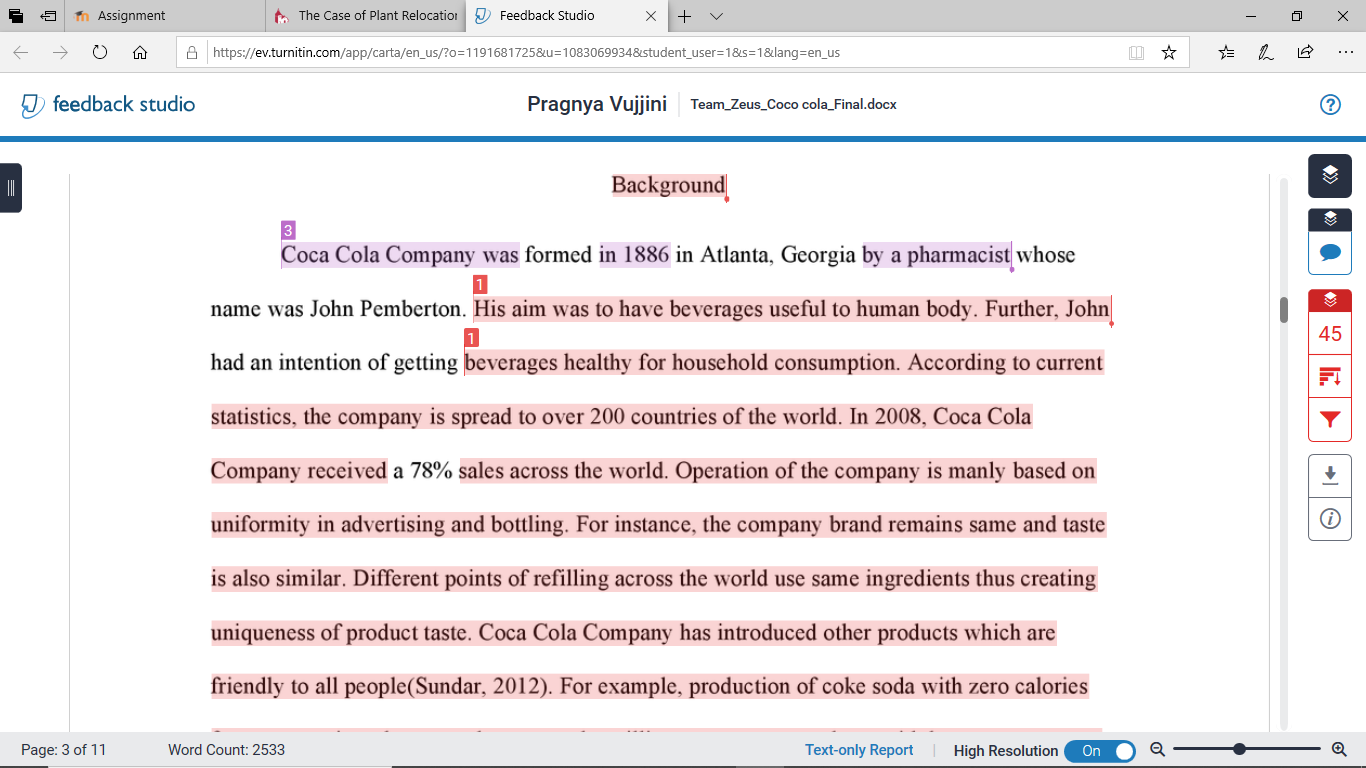Open the active layers panel icon
The height and width of the screenshot is (768, 1366).
click(x=1330, y=175)
